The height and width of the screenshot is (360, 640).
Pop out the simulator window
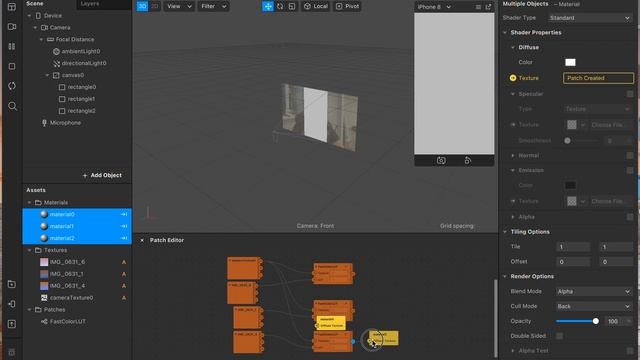click(x=488, y=7)
